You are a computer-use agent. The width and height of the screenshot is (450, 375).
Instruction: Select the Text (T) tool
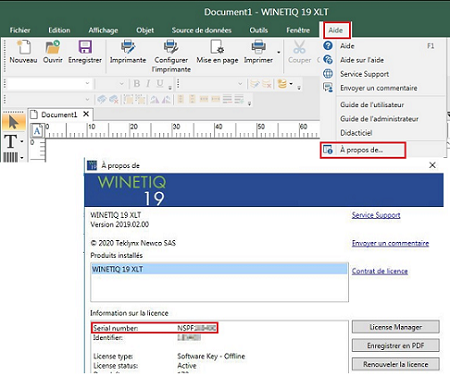pos(10,141)
